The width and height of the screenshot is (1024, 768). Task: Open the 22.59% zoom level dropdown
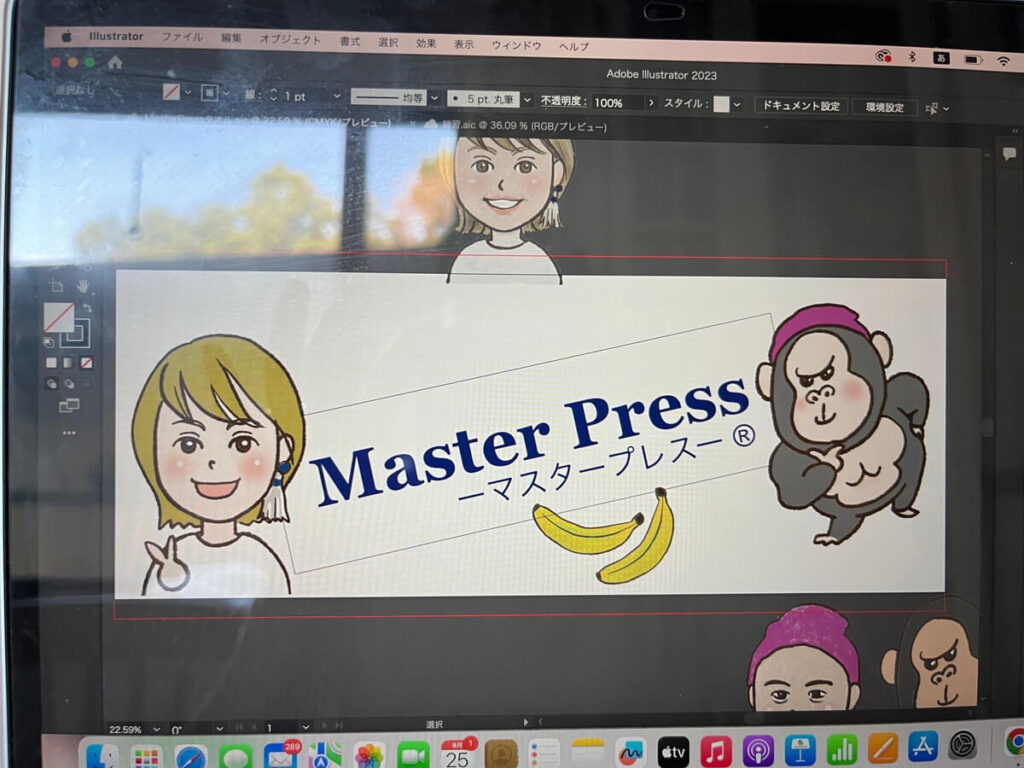pyautogui.click(x=156, y=729)
